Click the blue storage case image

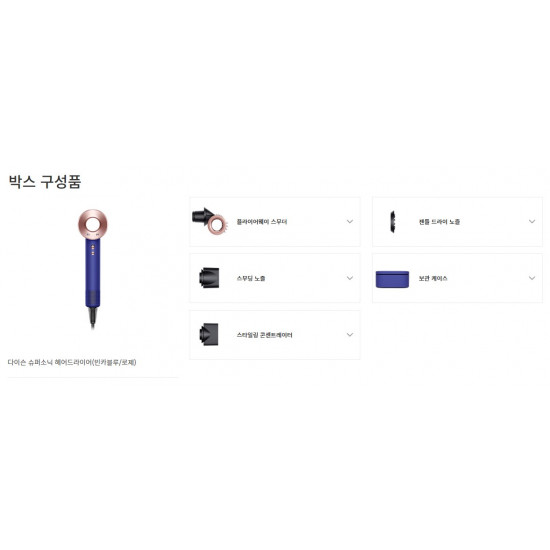pos(392,279)
